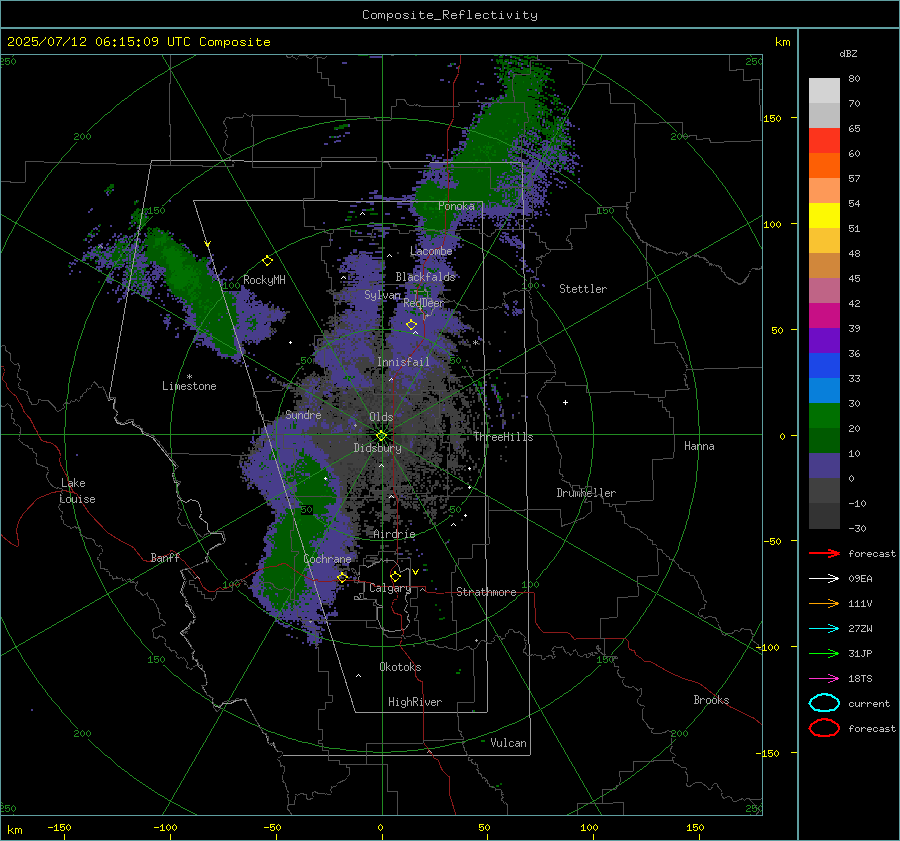Click the yellow diamond marker near Cochrane
Viewport: 900px width, 841px height.
pyautogui.click(x=343, y=577)
